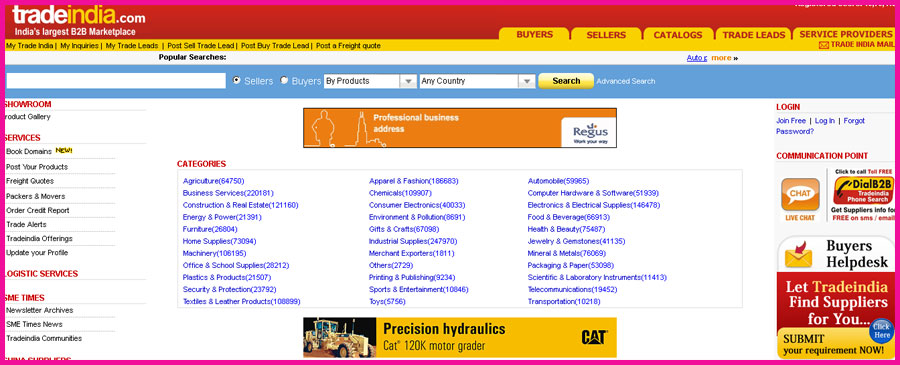This screenshot has height=365, width=900.
Task: Open the Any Country dropdown
Action: pyautogui.click(x=478, y=81)
